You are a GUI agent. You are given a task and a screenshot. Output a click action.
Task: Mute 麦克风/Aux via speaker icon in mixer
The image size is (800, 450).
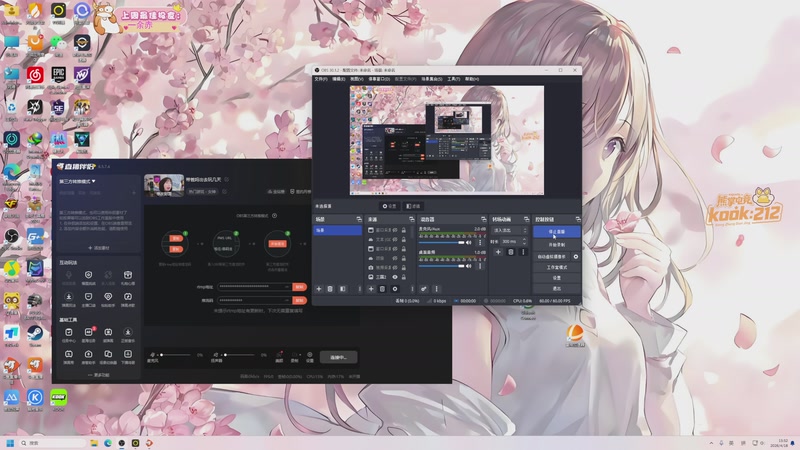click(468, 242)
